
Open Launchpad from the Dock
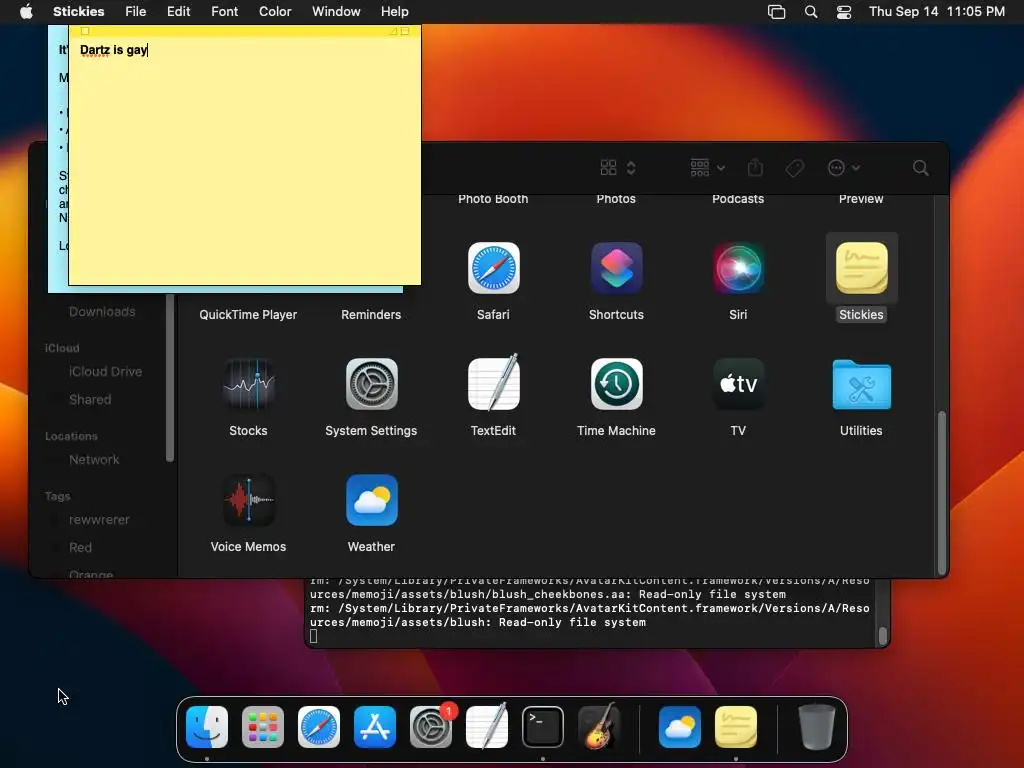tap(263, 727)
